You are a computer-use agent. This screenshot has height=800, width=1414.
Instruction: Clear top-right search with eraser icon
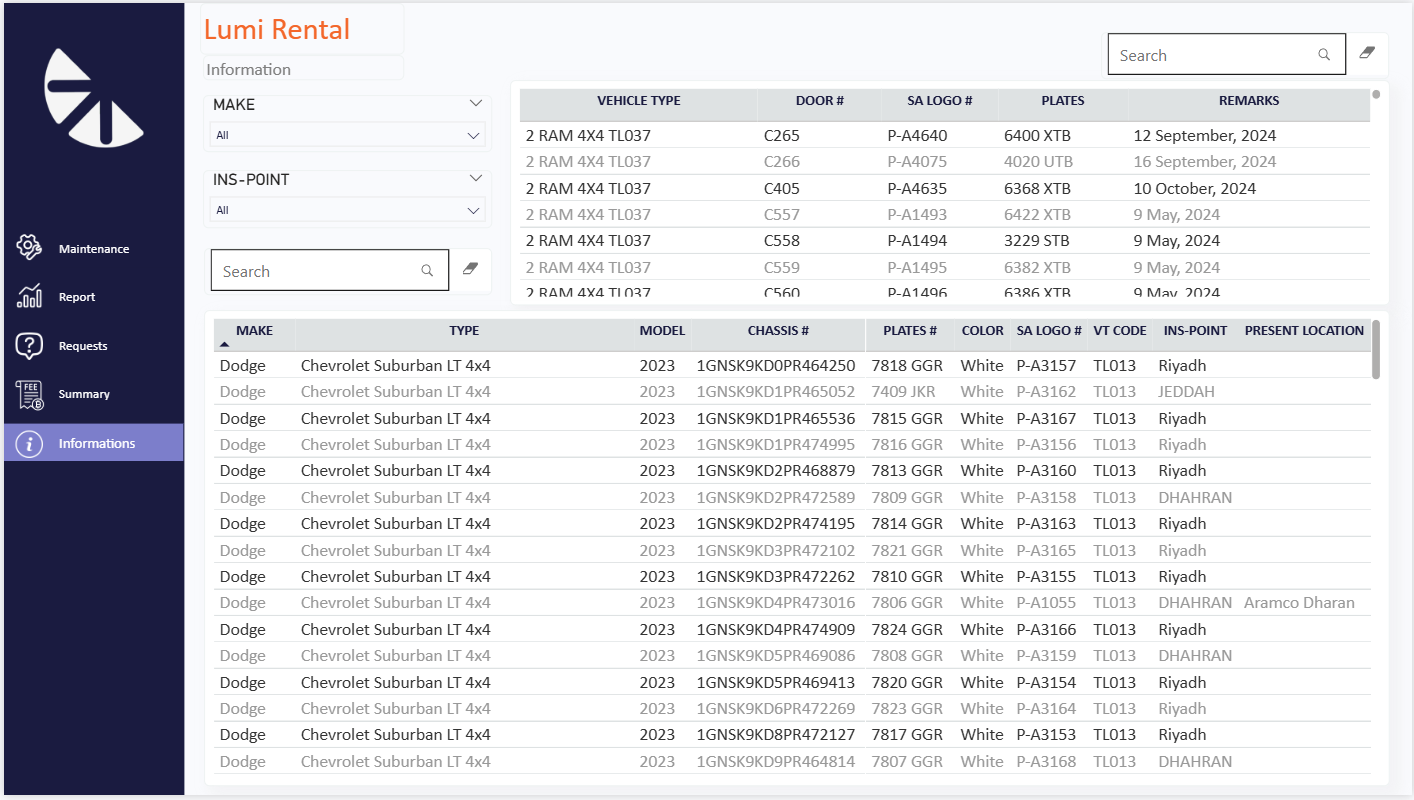click(x=1367, y=53)
